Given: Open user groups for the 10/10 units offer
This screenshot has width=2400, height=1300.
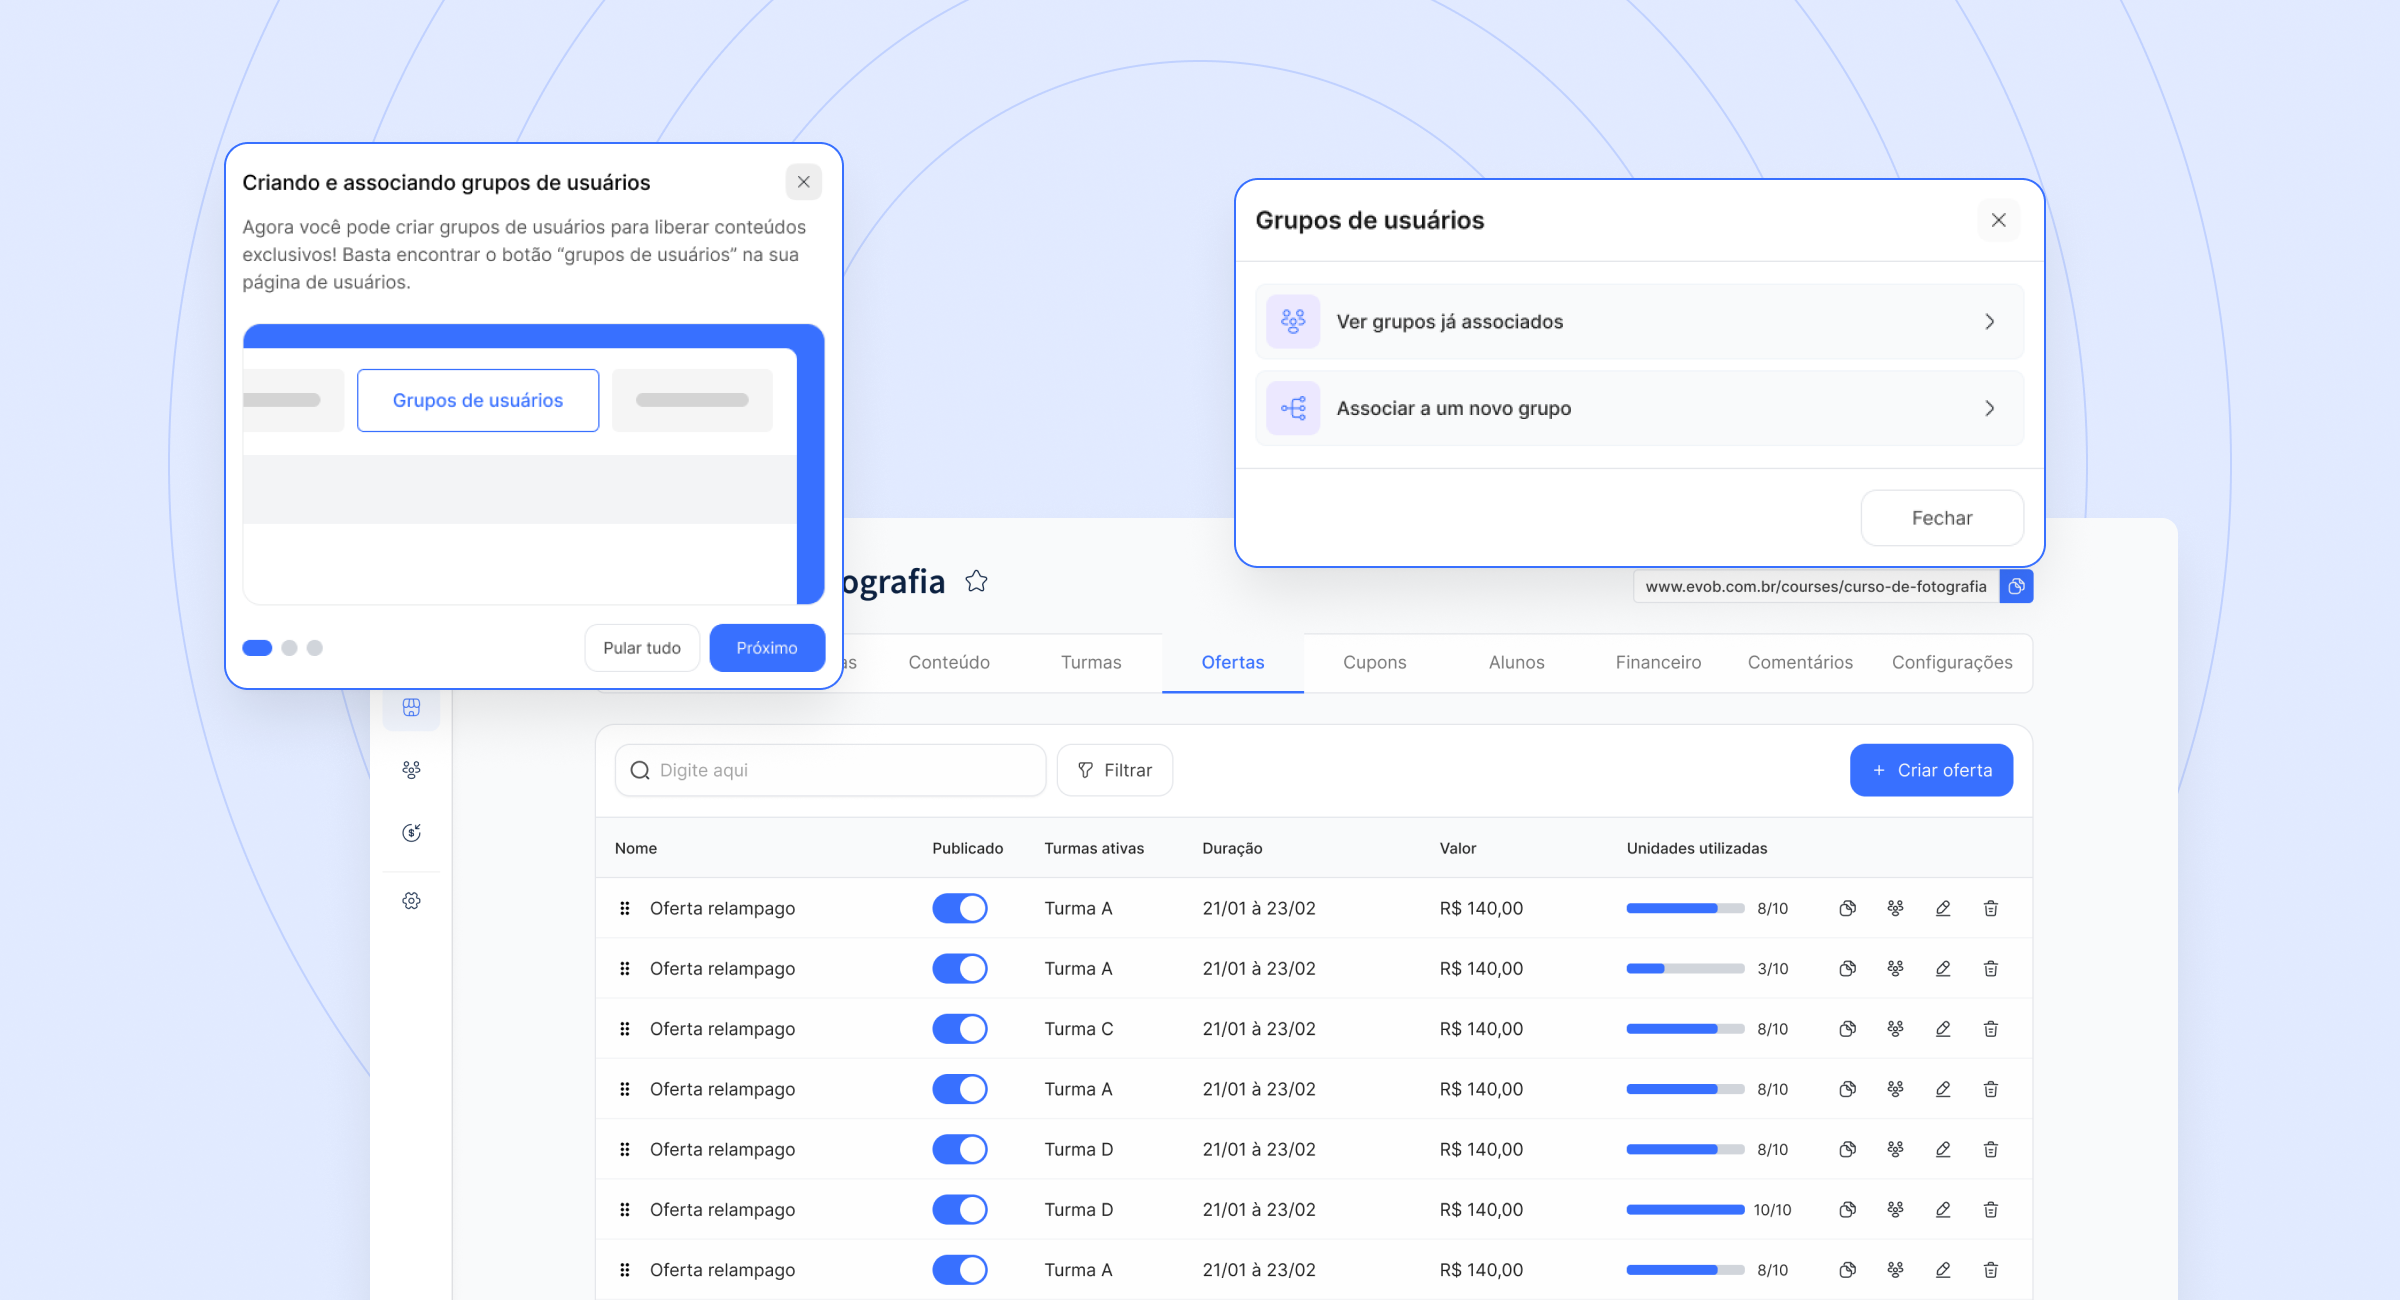Looking at the screenshot, I should [1895, 1209].
